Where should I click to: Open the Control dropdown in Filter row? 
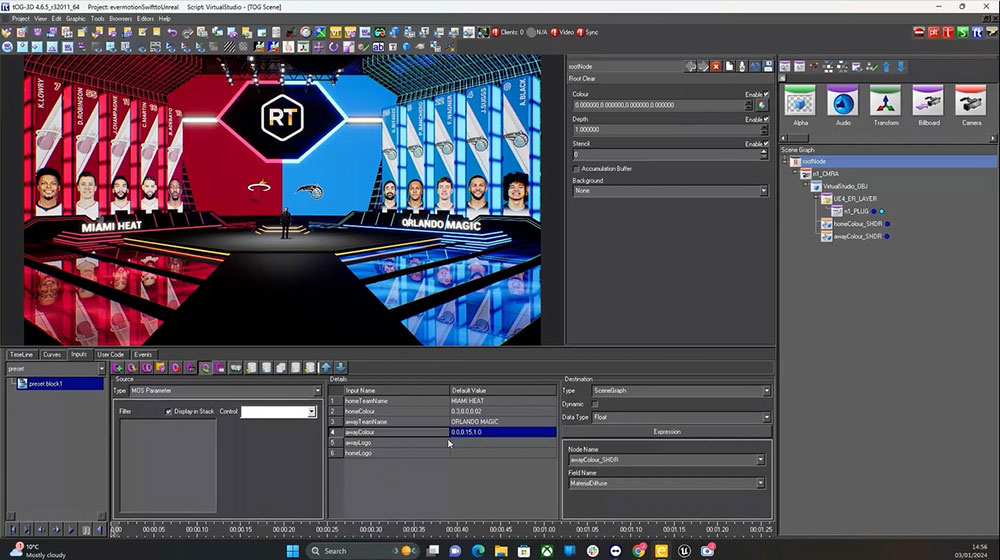pos(278,412)
